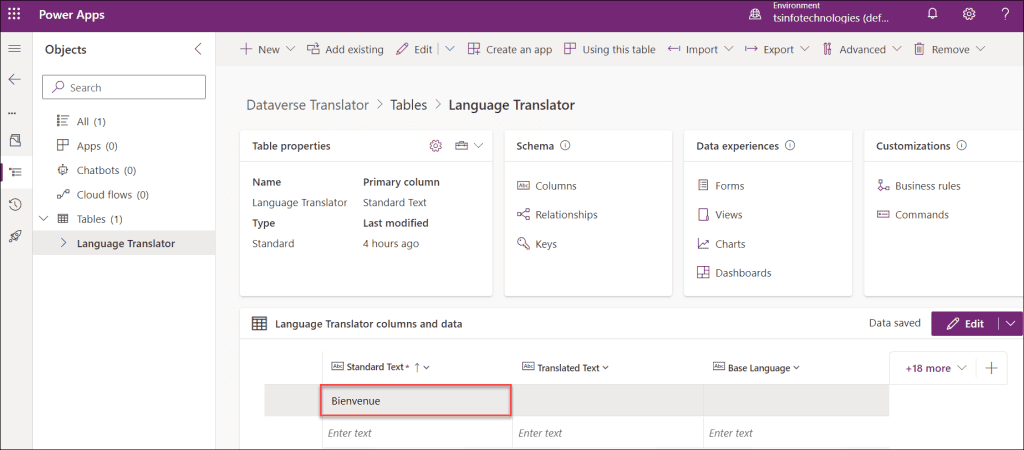Expand the top Edit split arrow
This screenshot has height=450, width=1024.
[450, 49]
